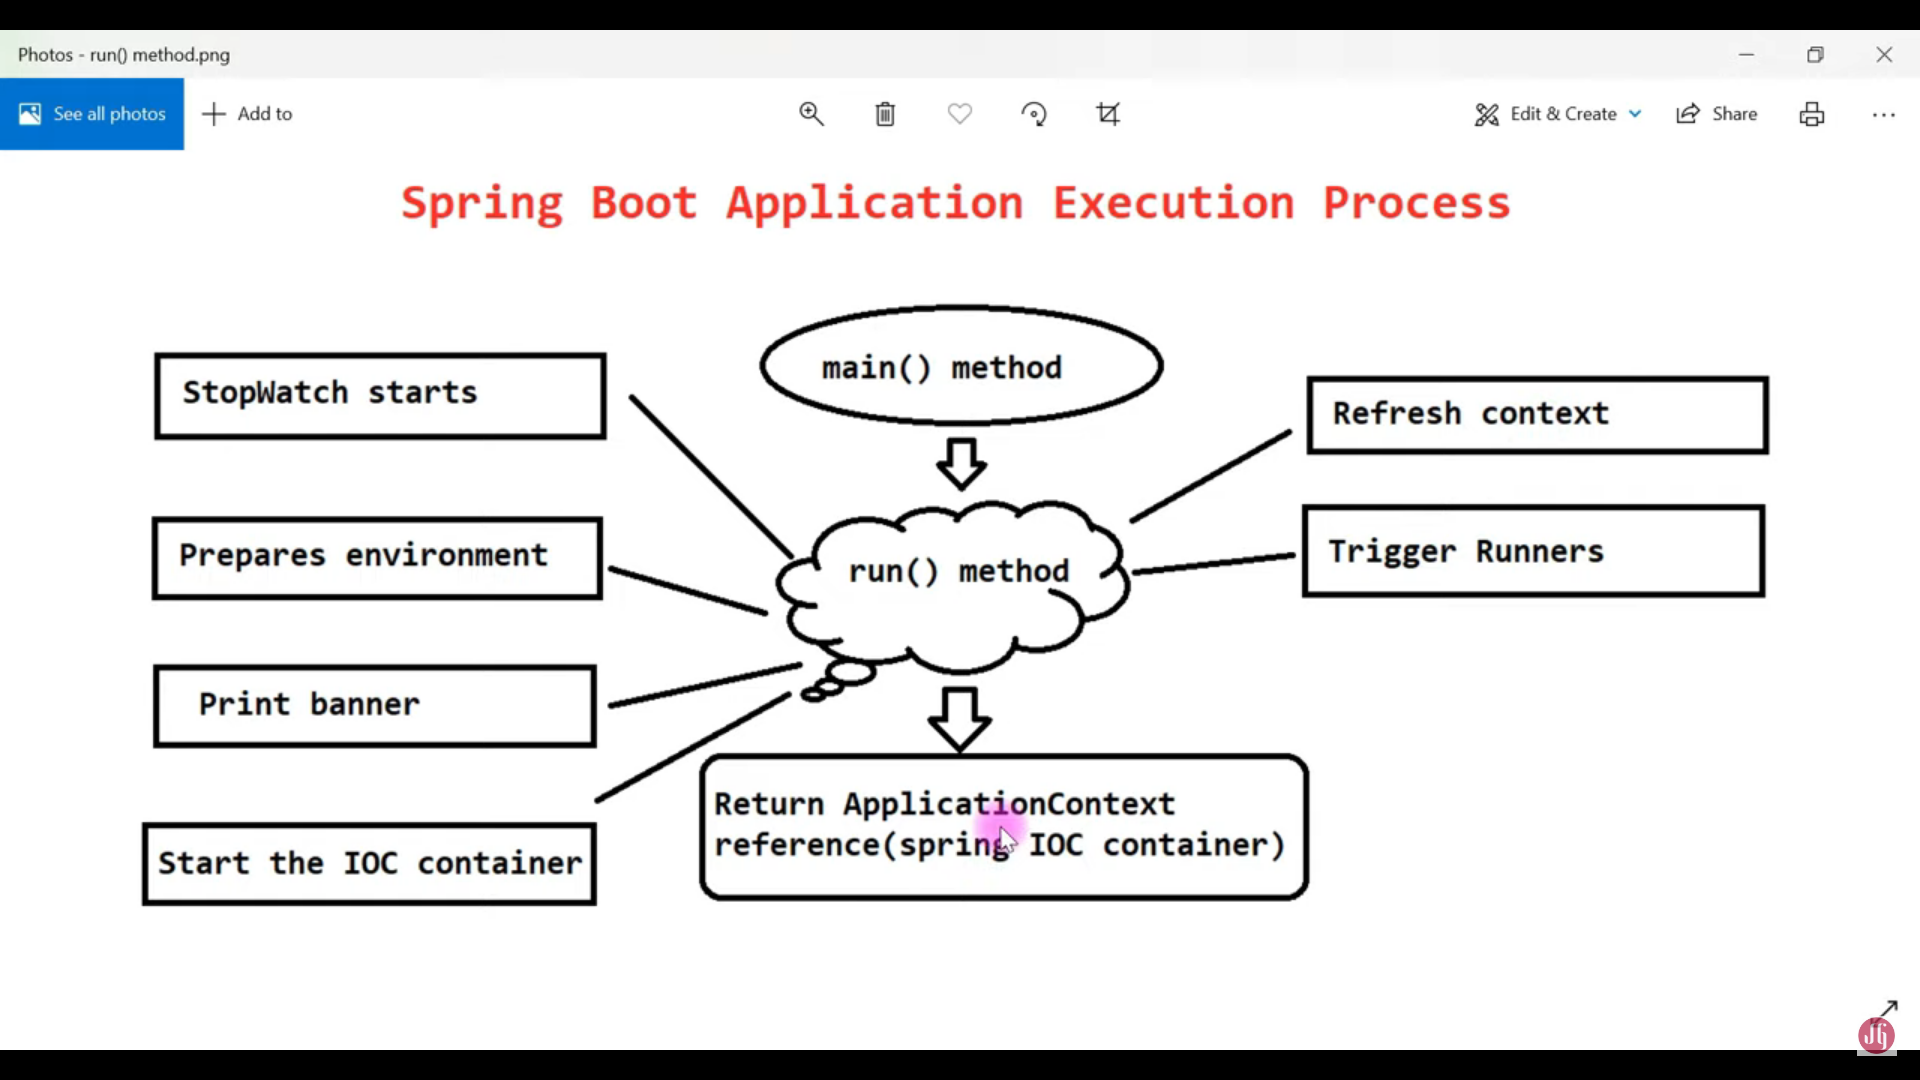Click the plus icon beside Add to

(214, 114)
